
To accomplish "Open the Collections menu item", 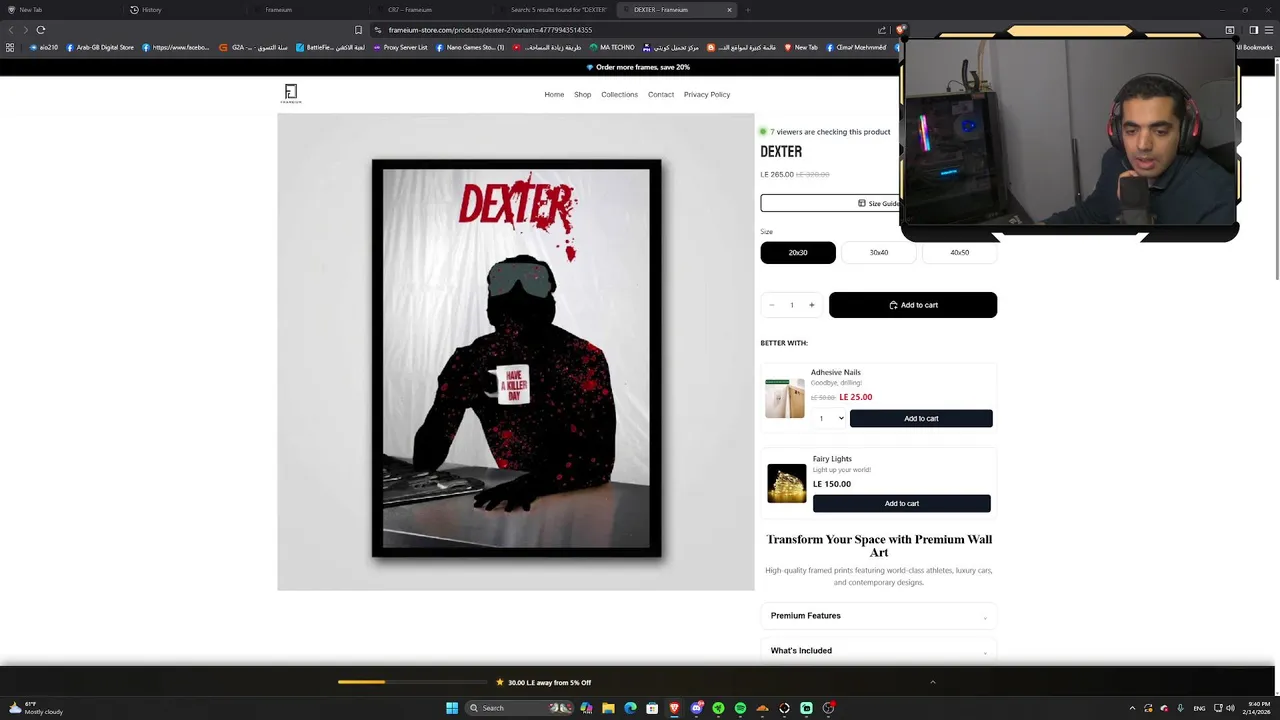I will pyautogui.click(x=619, y=94).
